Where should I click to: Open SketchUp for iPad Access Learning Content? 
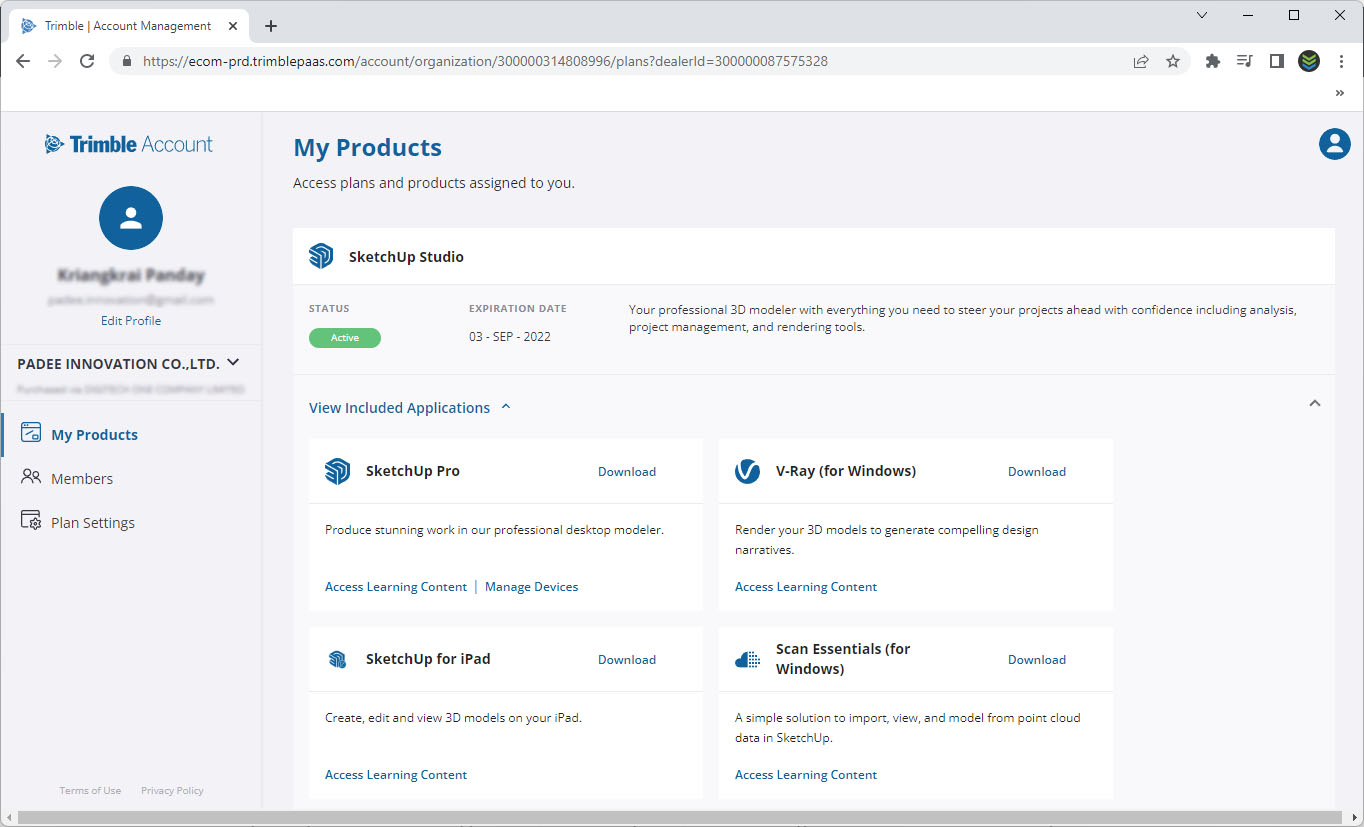[x=396, y=775]
